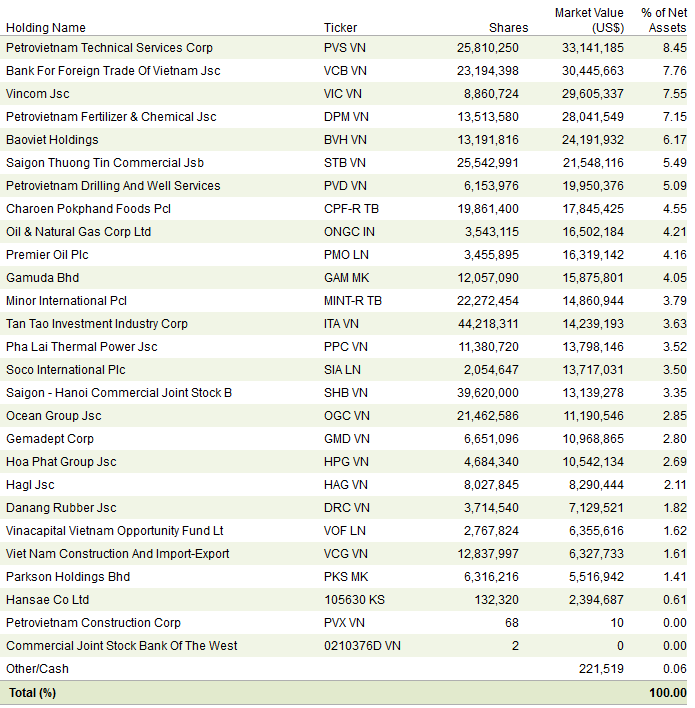Click ticker PMO LN
695x708 pixels.
coord(346,255)
